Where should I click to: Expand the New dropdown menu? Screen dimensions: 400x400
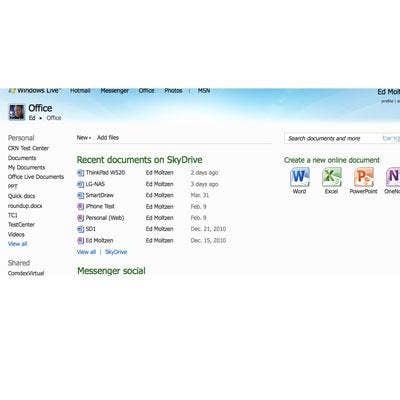pyautogui.click(x=84, y=138)
